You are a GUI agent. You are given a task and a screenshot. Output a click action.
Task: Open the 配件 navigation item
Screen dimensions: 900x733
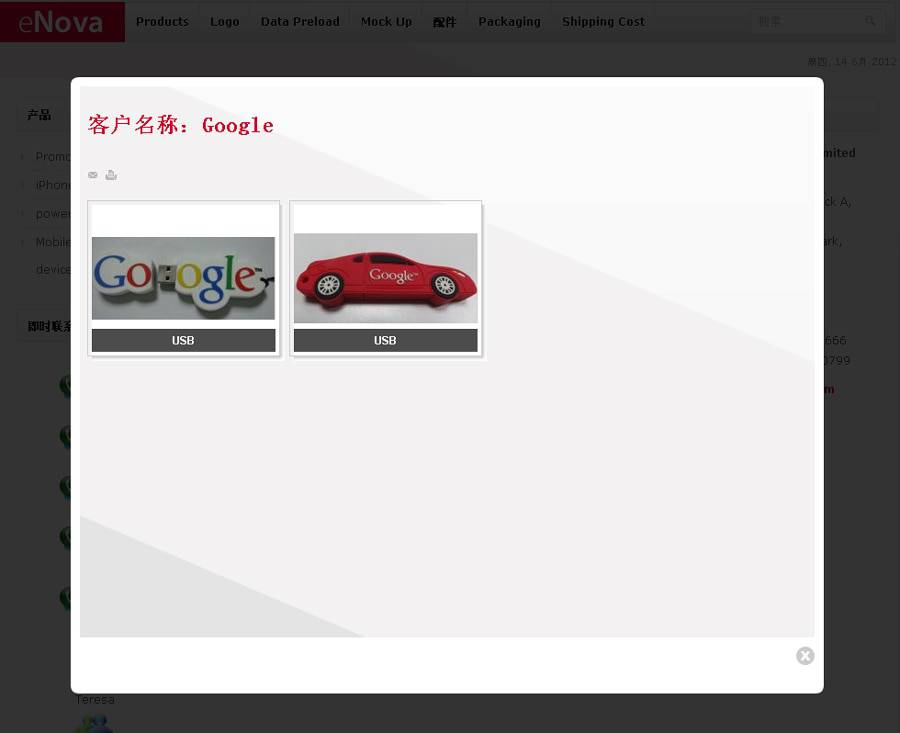click(444, 22)
